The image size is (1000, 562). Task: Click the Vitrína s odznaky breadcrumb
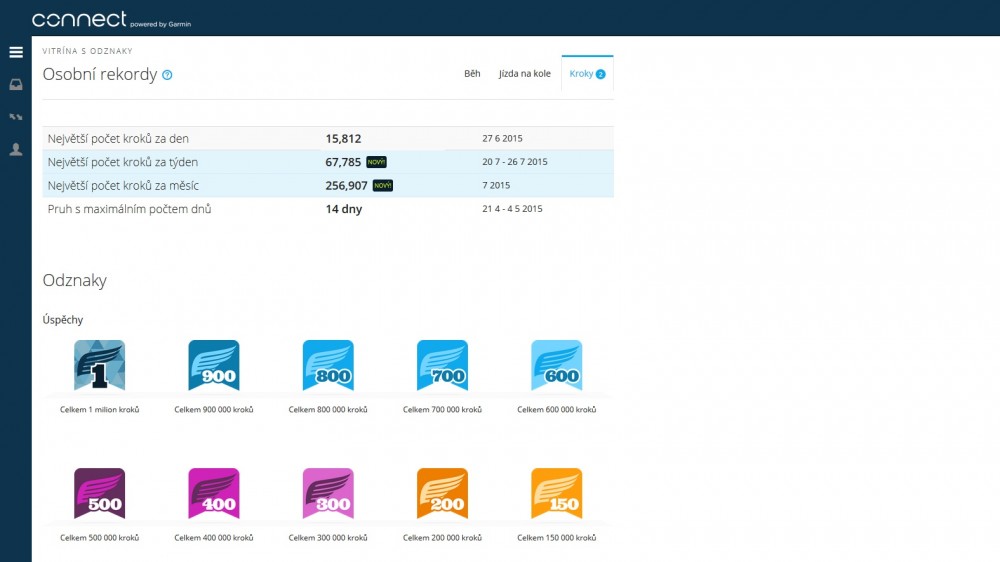pos(88,50)
